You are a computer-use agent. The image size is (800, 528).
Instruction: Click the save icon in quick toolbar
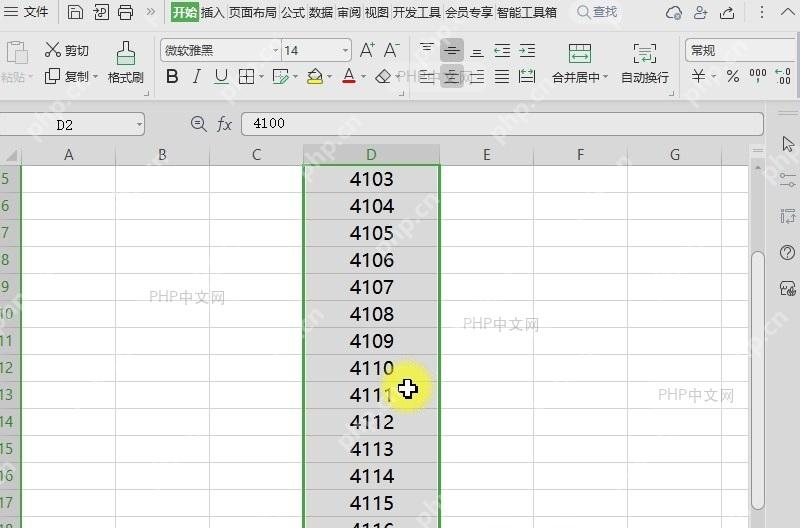click(x=75, y=12)
